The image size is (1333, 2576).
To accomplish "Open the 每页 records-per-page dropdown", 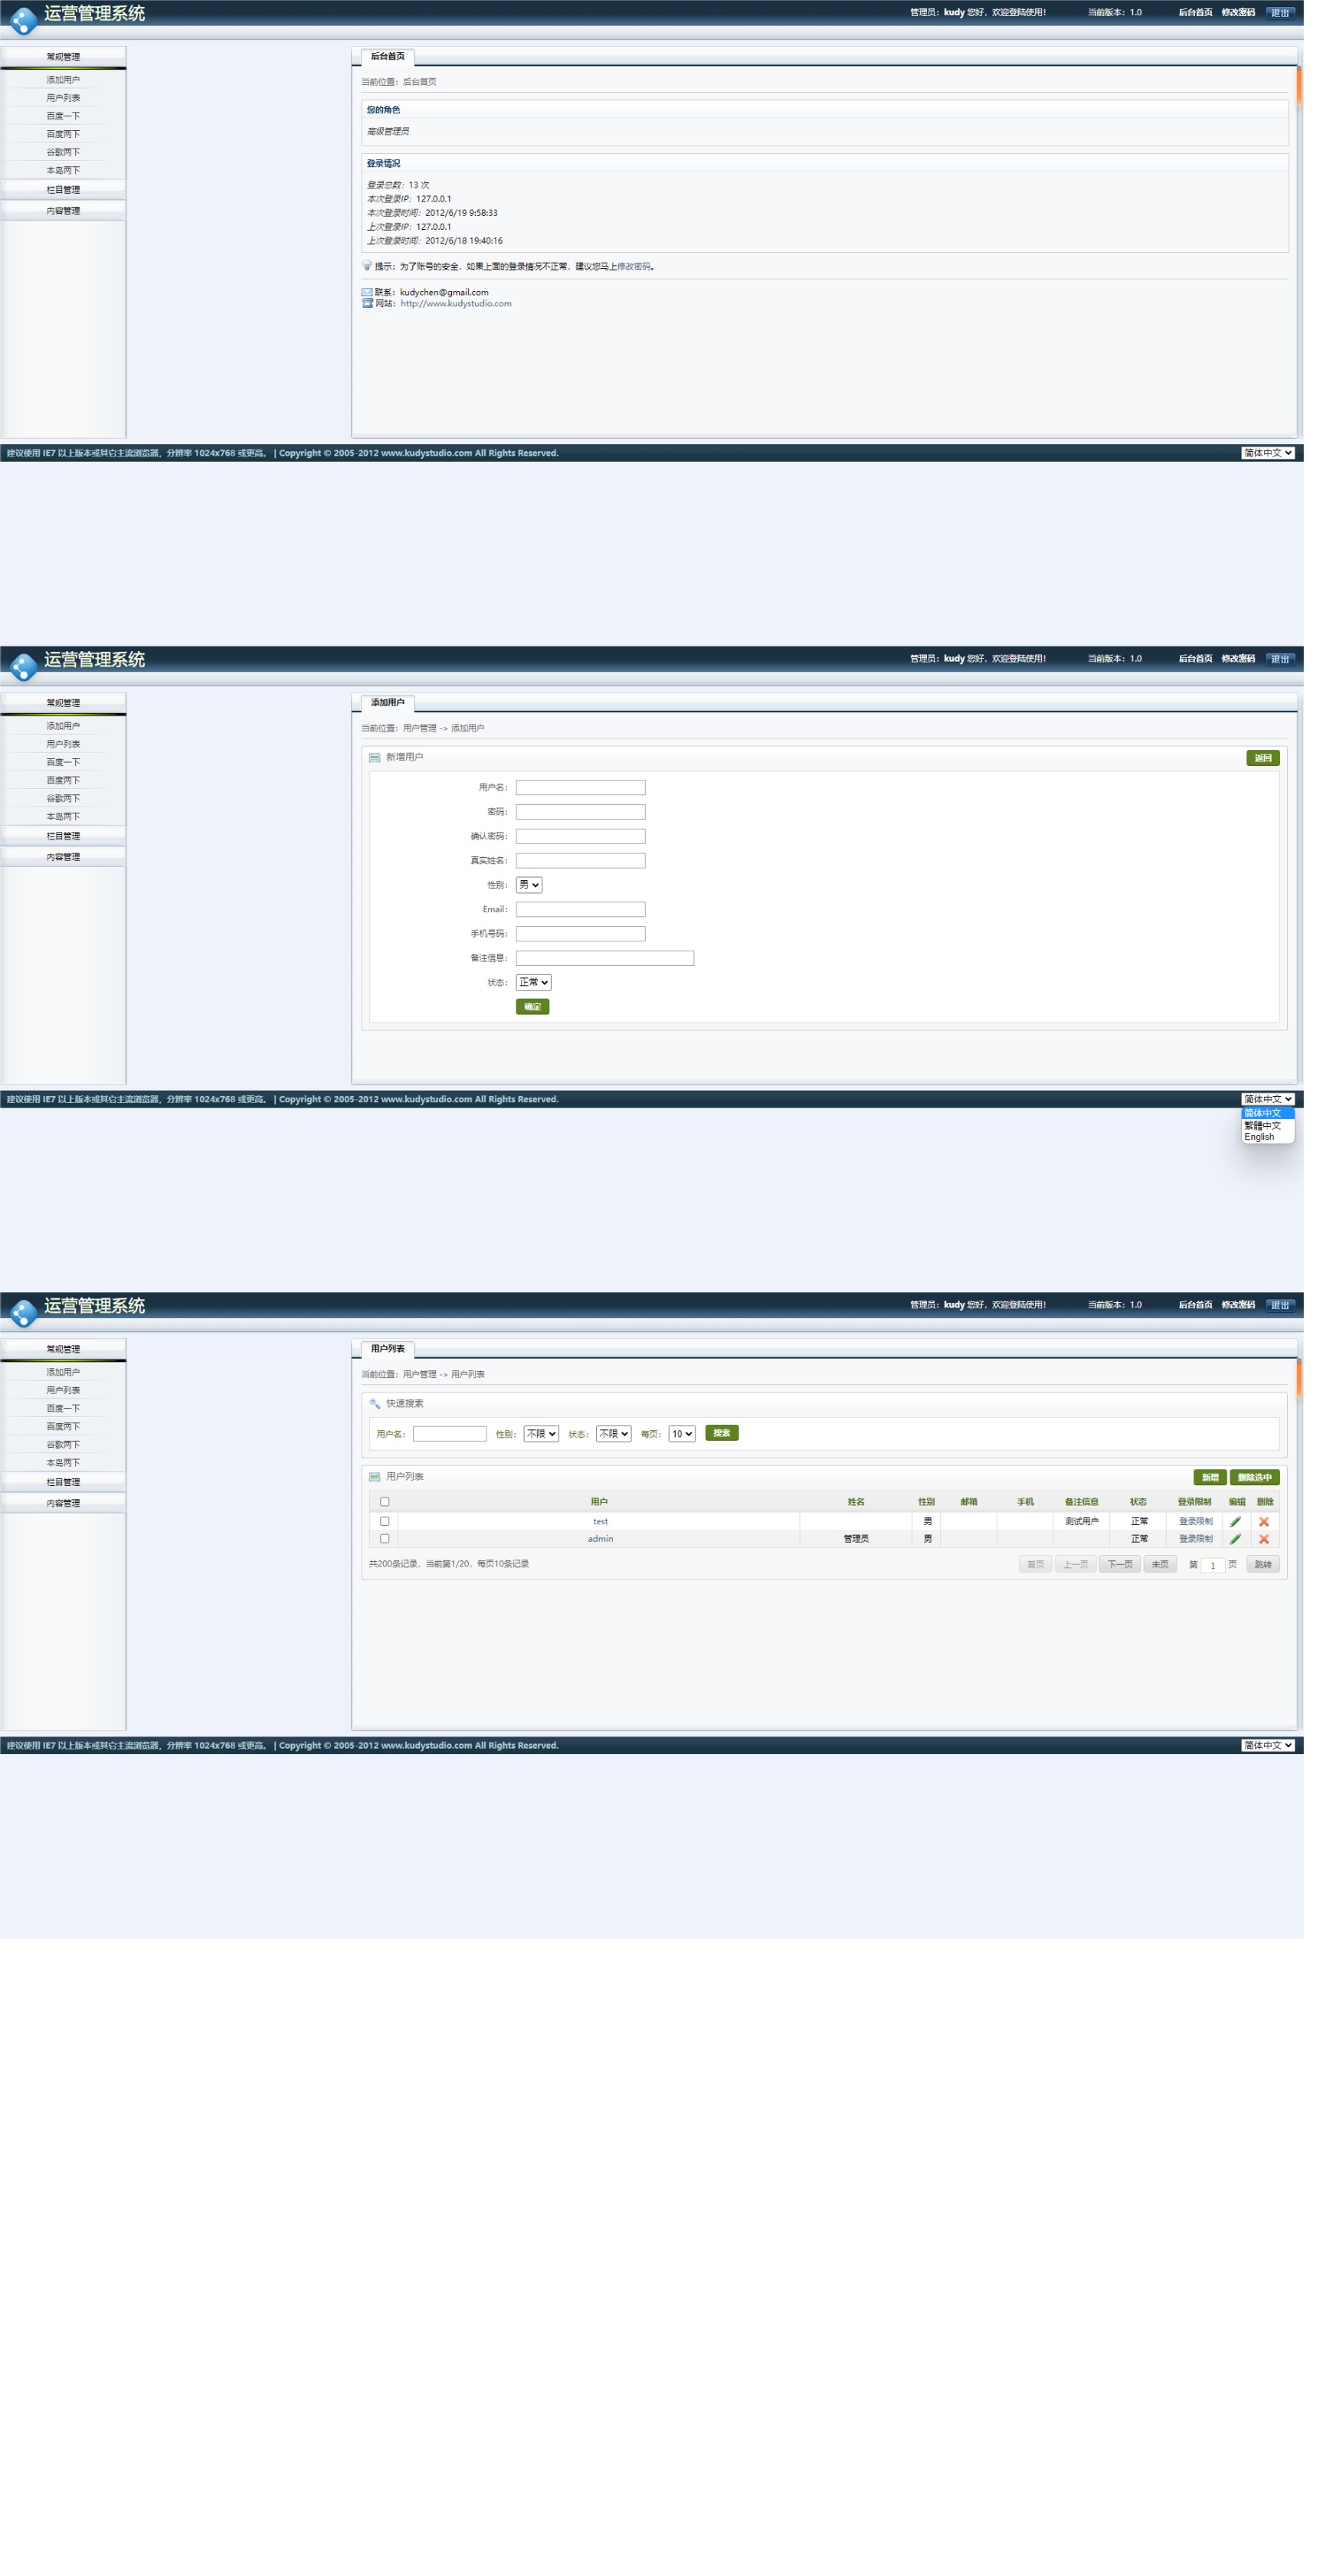I will pyautogui.click(x=681, y=1434).
